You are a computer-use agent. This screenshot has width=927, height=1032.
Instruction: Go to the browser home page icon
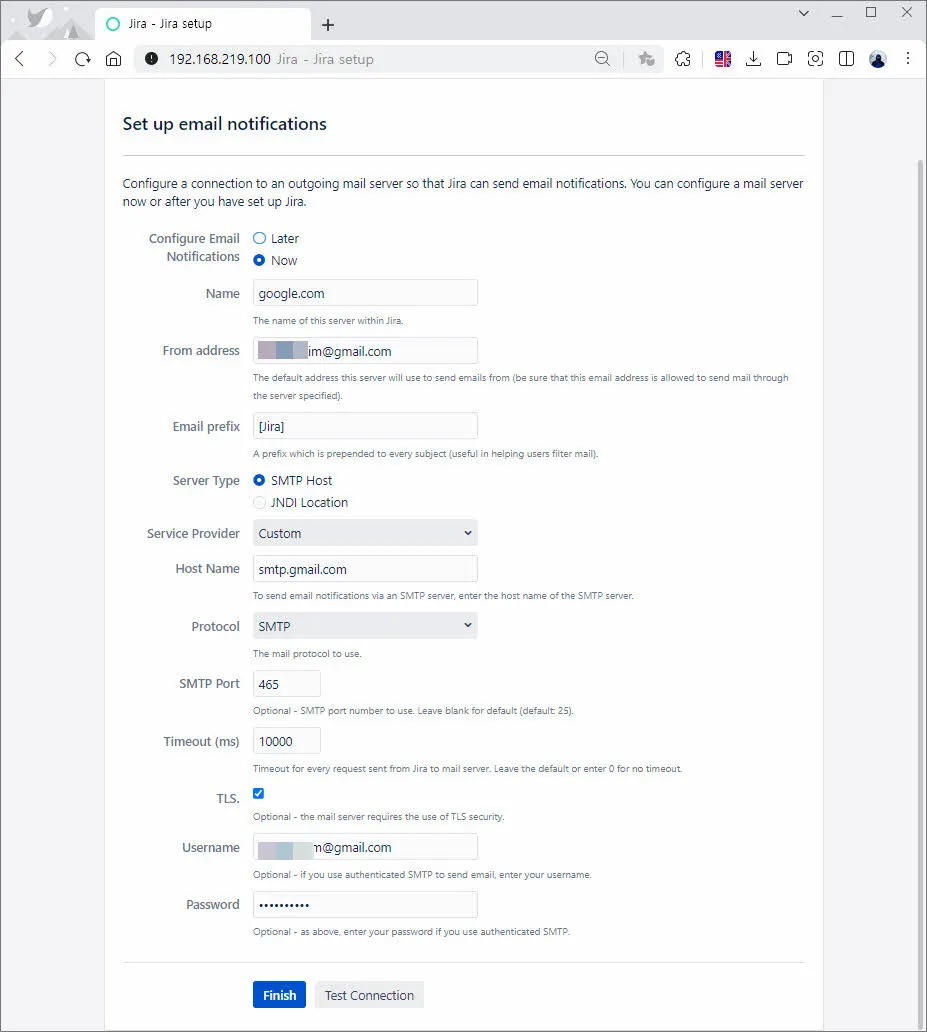[x=114, y=59]
